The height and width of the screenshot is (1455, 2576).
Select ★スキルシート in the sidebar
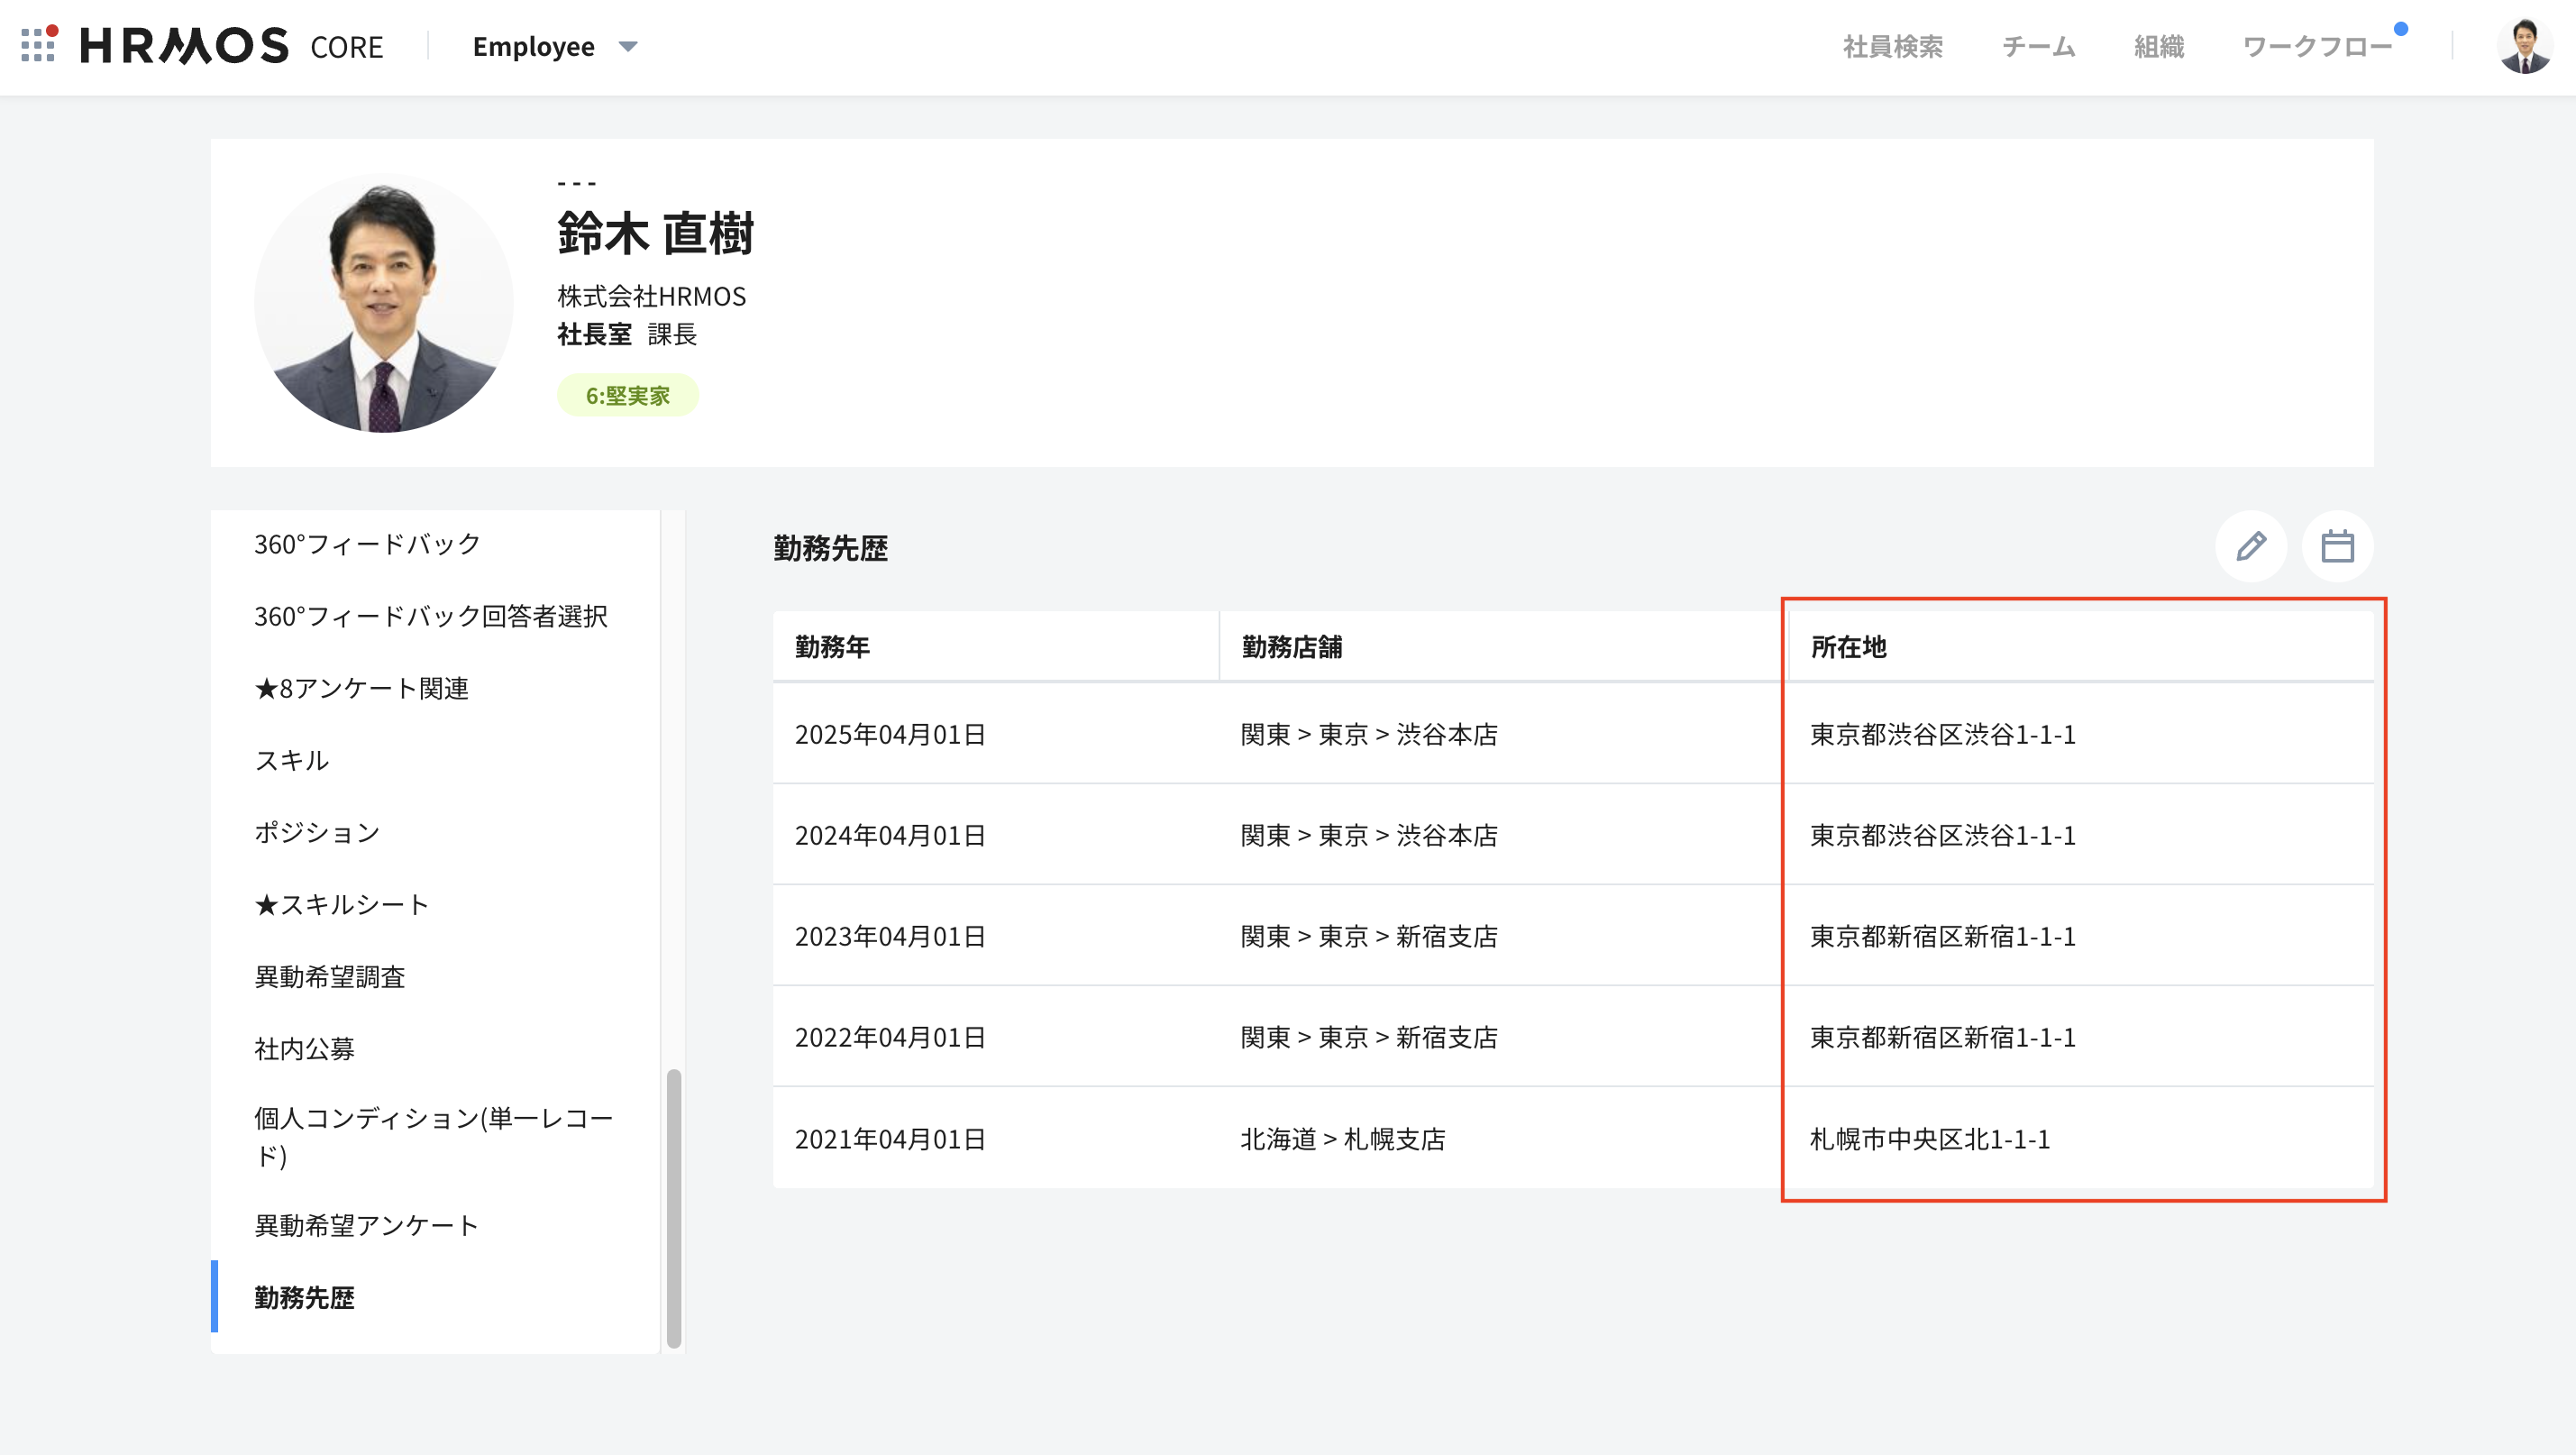click(x=341, y=904)
